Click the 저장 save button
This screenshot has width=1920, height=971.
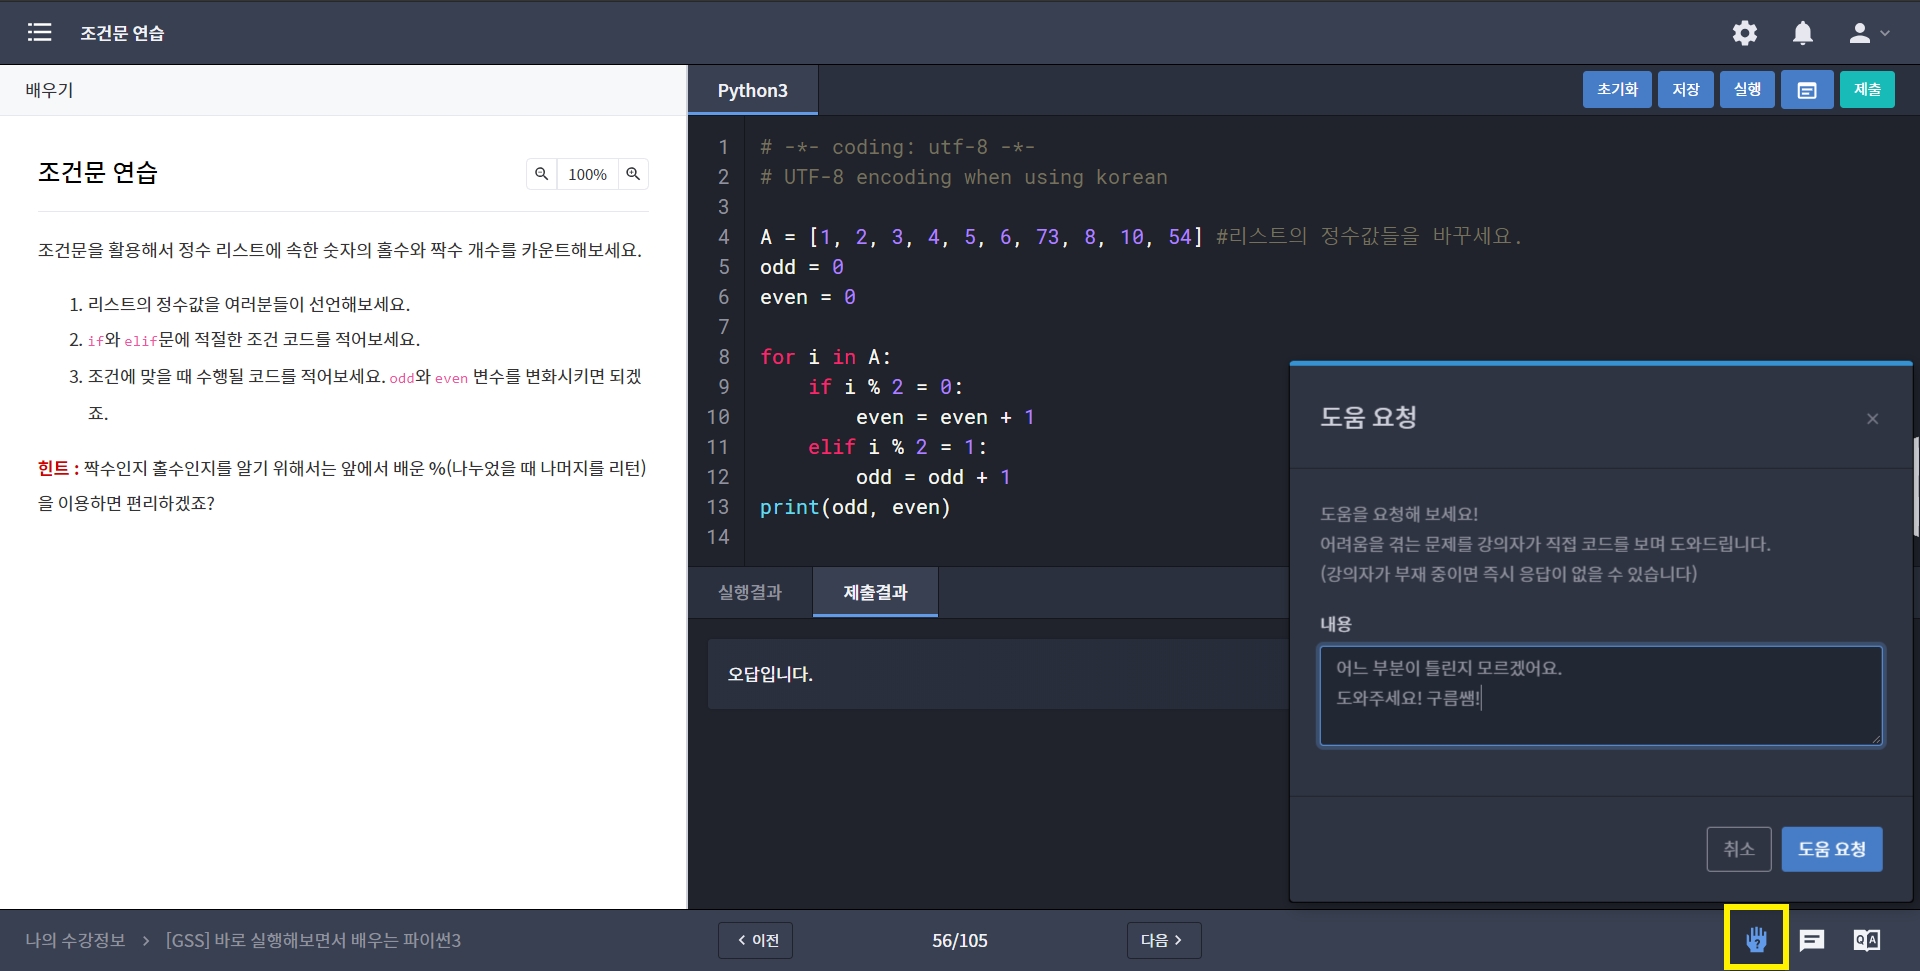(1685, 90)
